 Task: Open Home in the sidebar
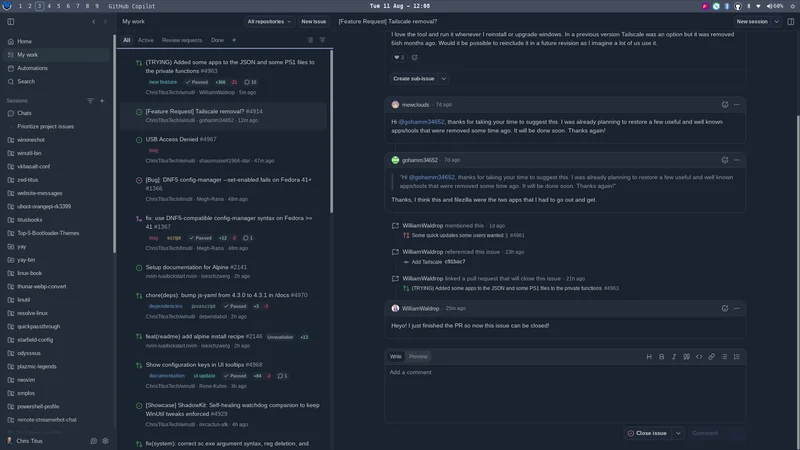(x=56, y=41)
